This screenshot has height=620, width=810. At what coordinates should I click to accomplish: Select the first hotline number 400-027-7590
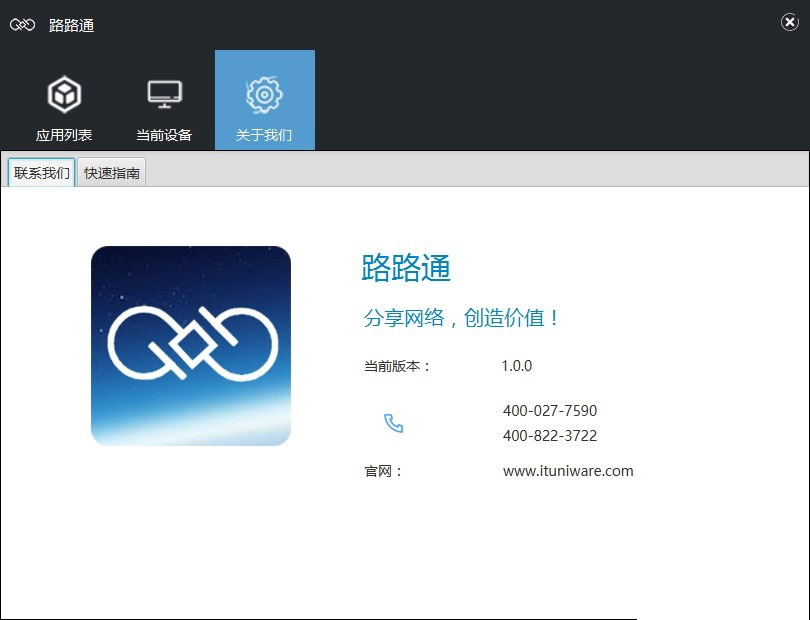549,410
